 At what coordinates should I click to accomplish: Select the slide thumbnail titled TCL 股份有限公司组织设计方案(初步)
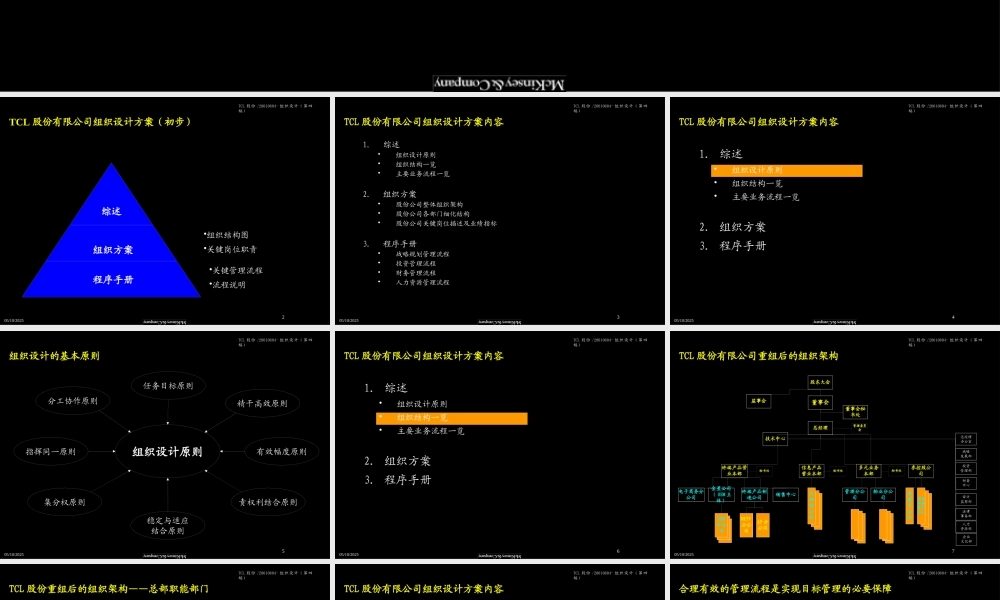point(165,210)
